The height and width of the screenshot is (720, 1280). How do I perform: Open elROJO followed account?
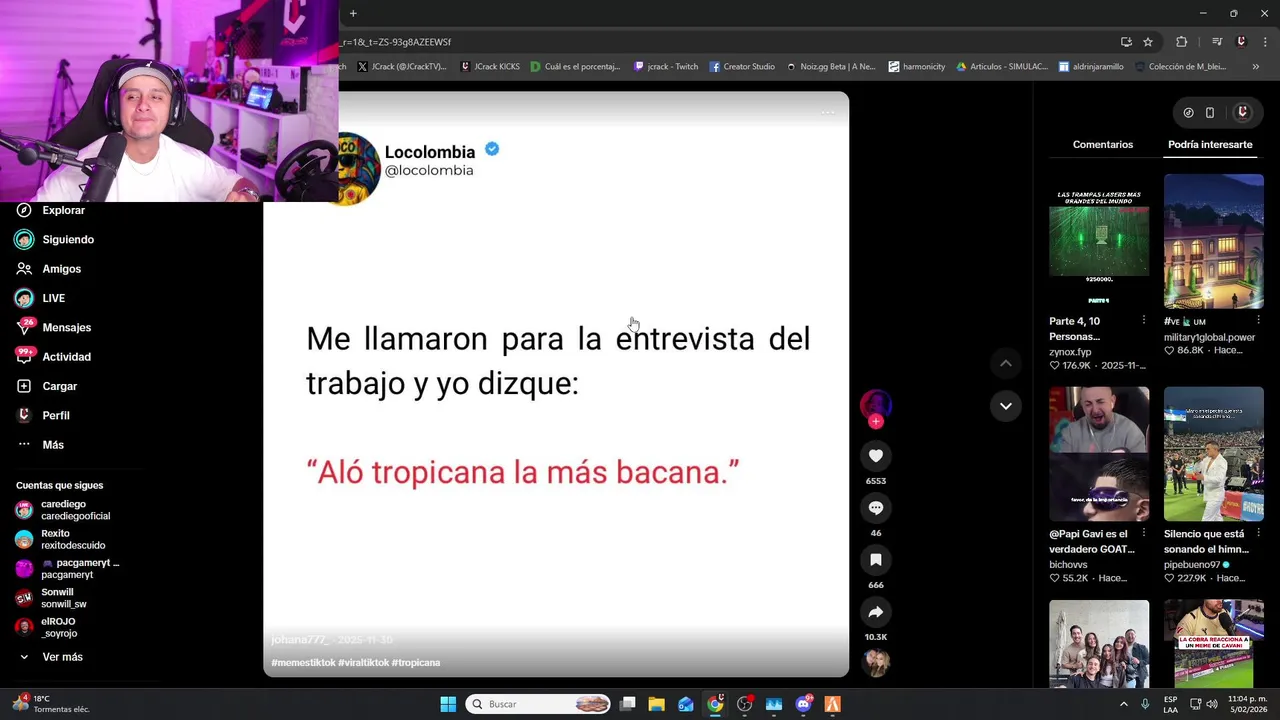pyautogui.click(x=46, y=627)
